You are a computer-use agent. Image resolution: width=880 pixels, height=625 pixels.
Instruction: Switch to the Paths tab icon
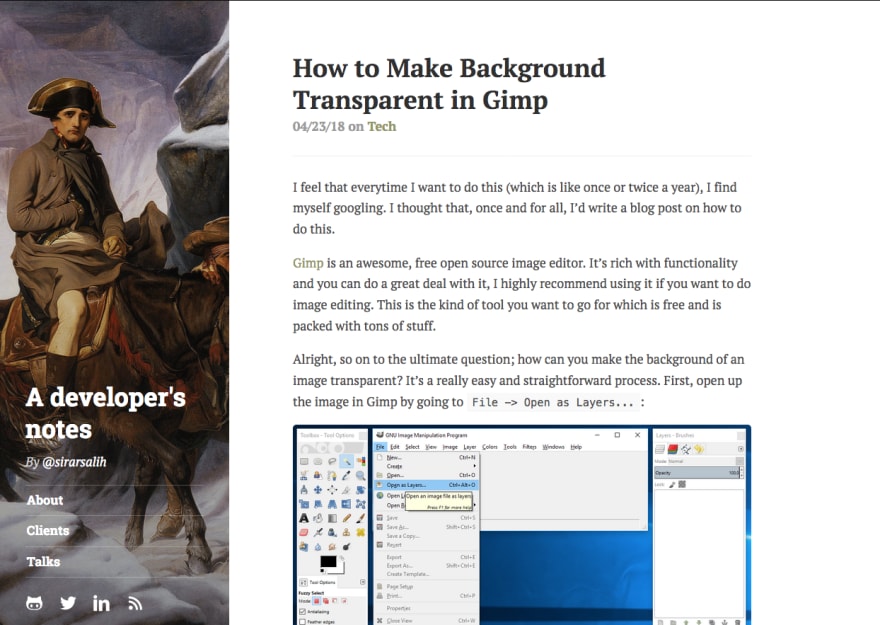686,449
